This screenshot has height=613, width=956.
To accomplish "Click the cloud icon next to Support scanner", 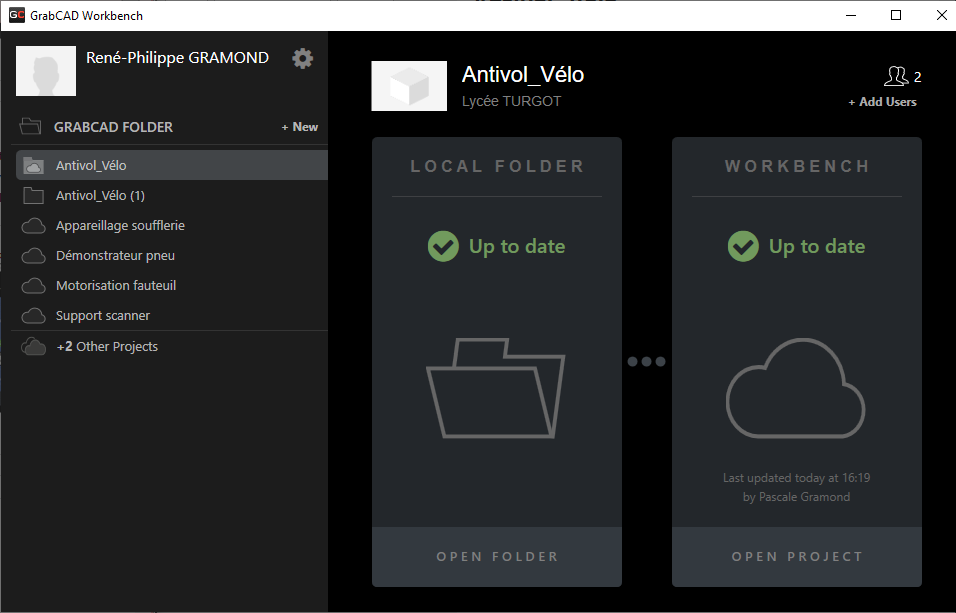I will coord(34,316).
